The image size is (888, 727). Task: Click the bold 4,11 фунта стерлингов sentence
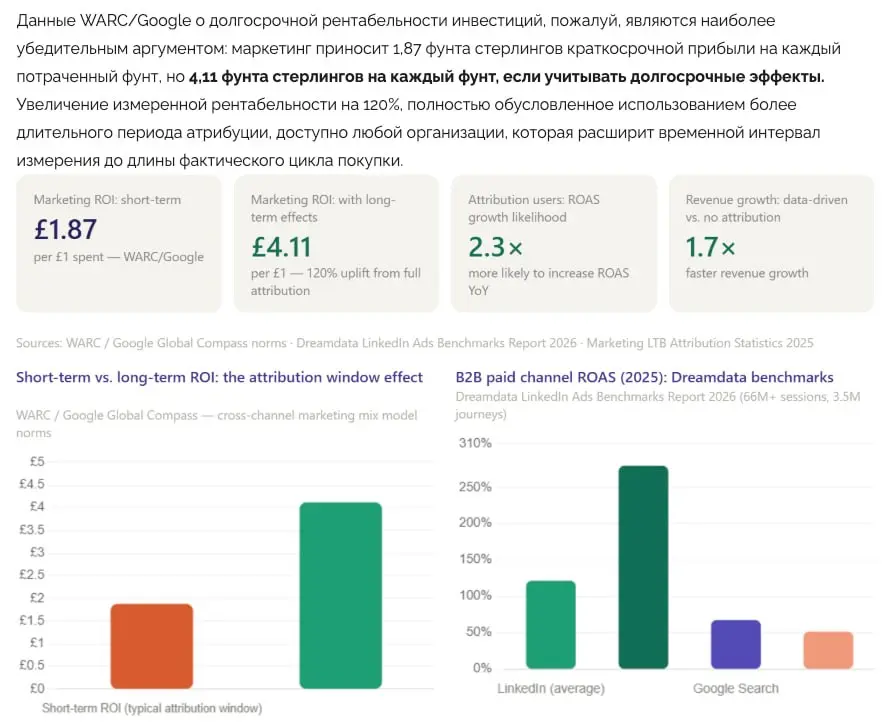tap(506, 76)
